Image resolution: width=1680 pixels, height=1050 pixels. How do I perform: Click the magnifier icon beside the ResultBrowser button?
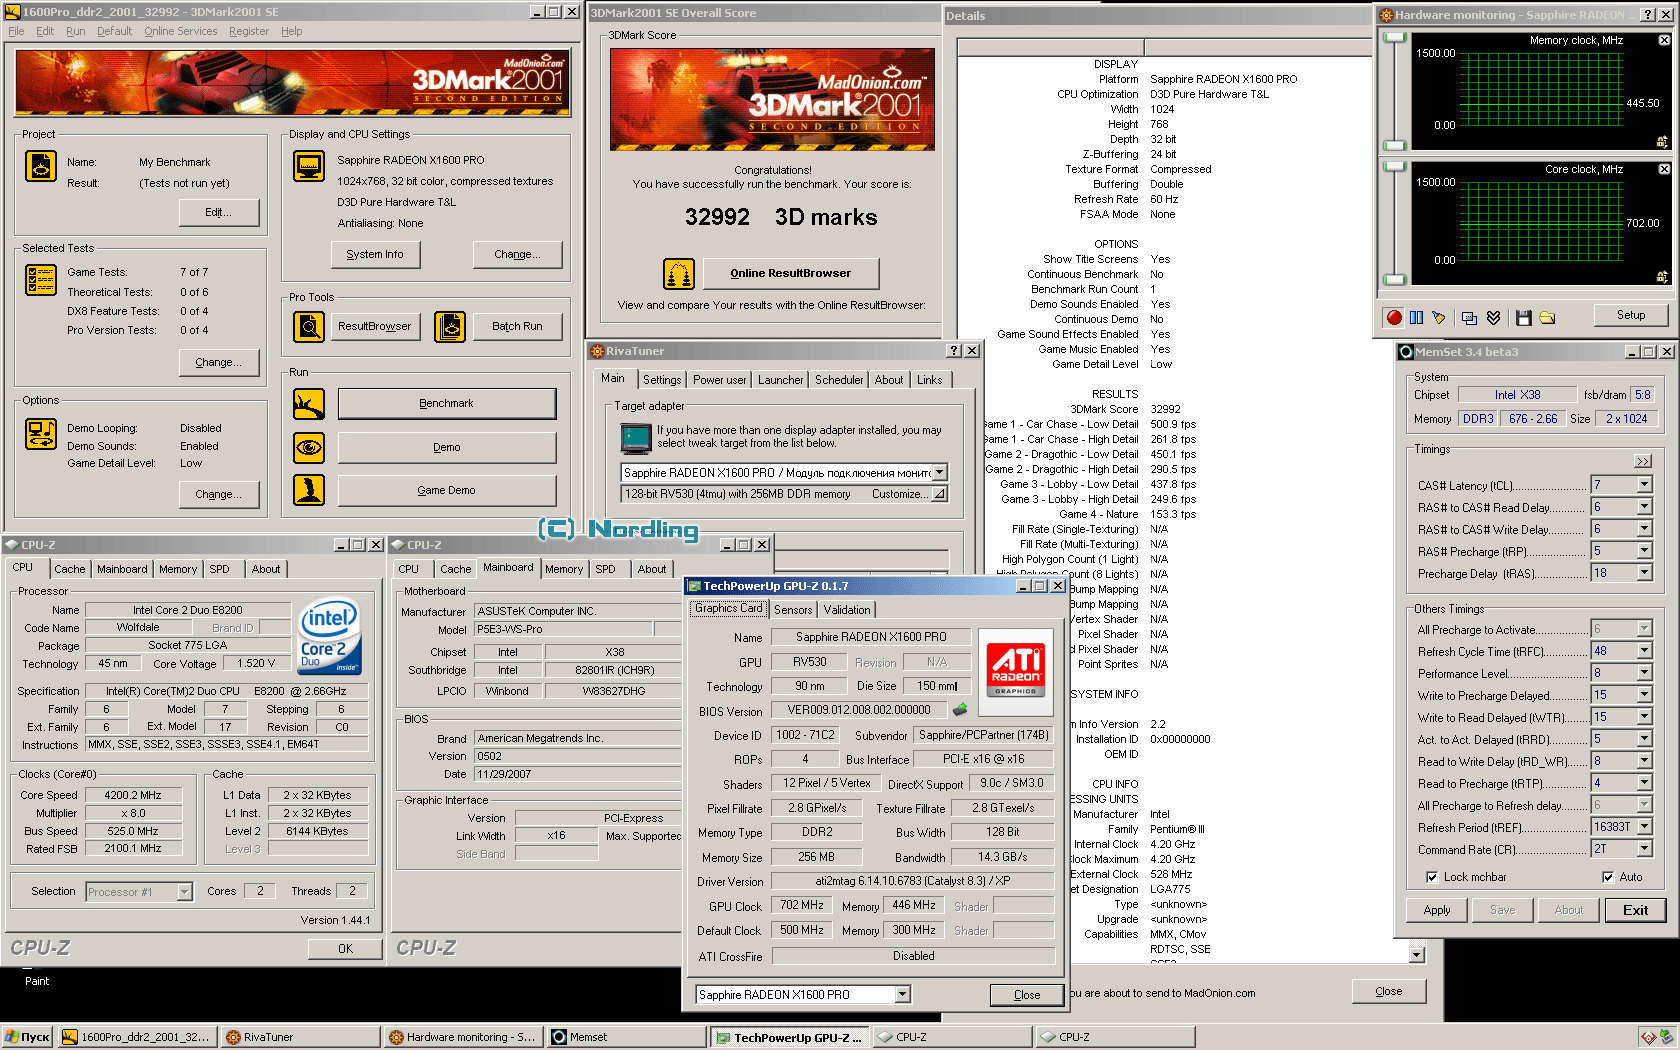[x=309, y=326]
